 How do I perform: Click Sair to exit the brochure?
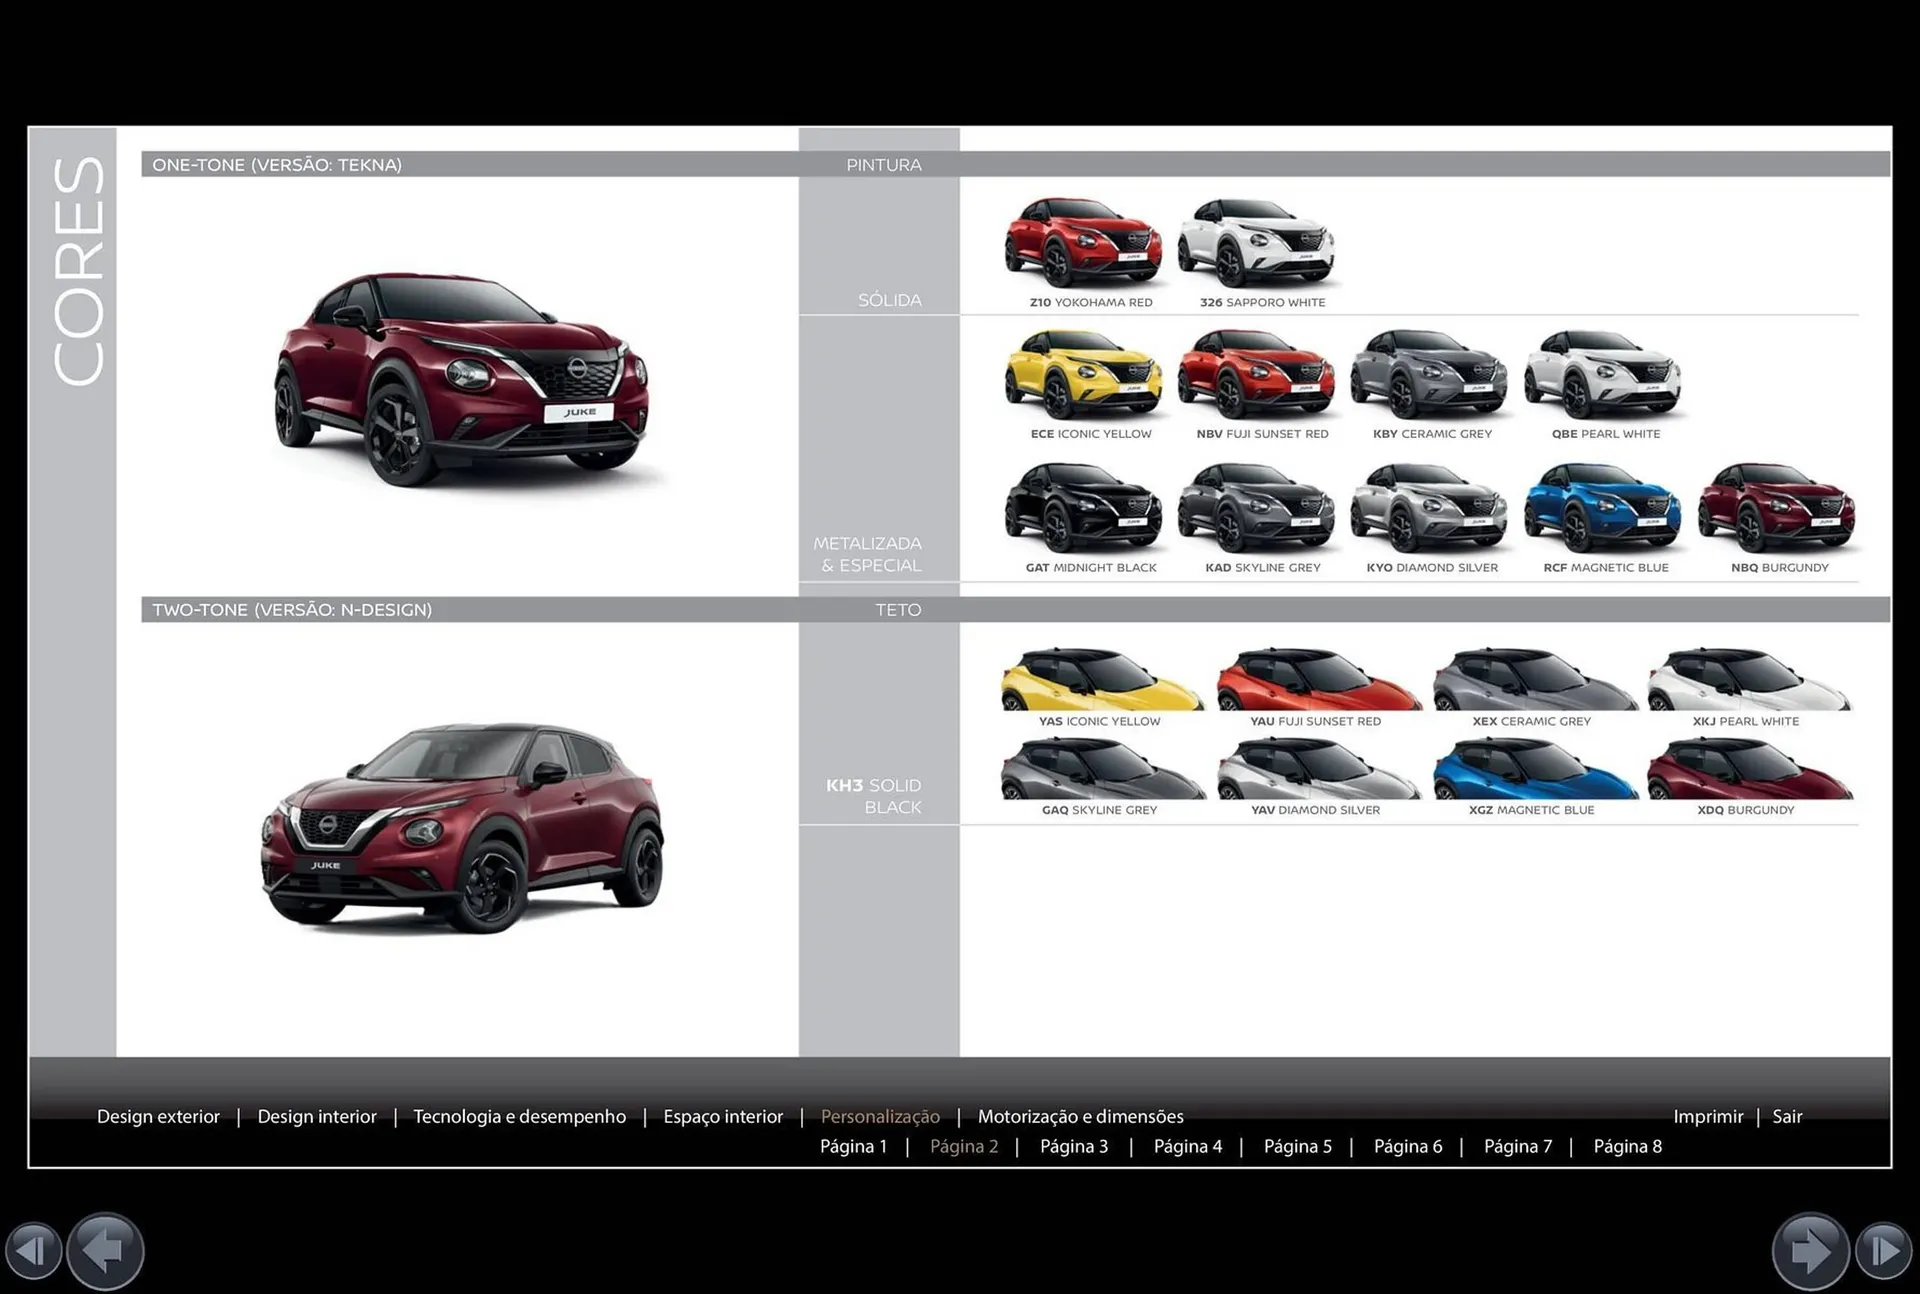(x=1787, y=1116)
